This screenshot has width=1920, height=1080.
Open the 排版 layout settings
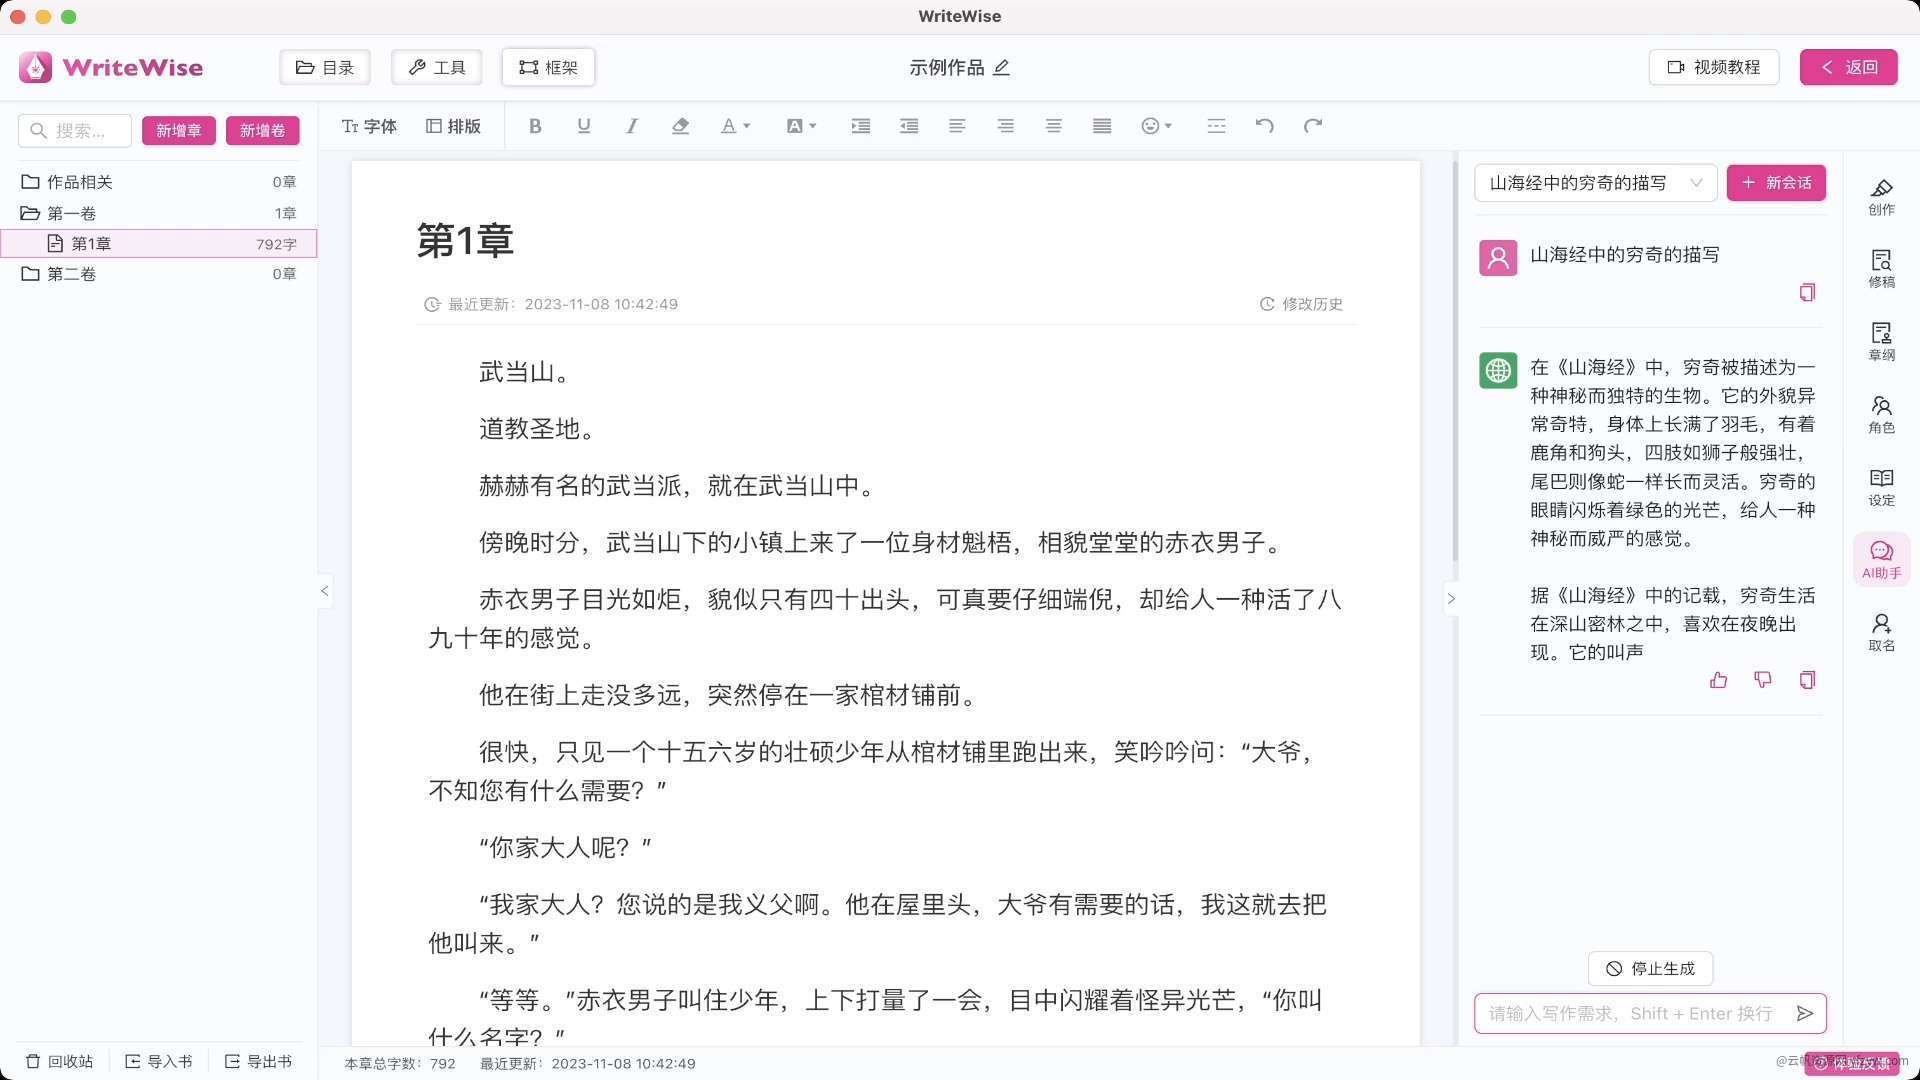[454, 126]
